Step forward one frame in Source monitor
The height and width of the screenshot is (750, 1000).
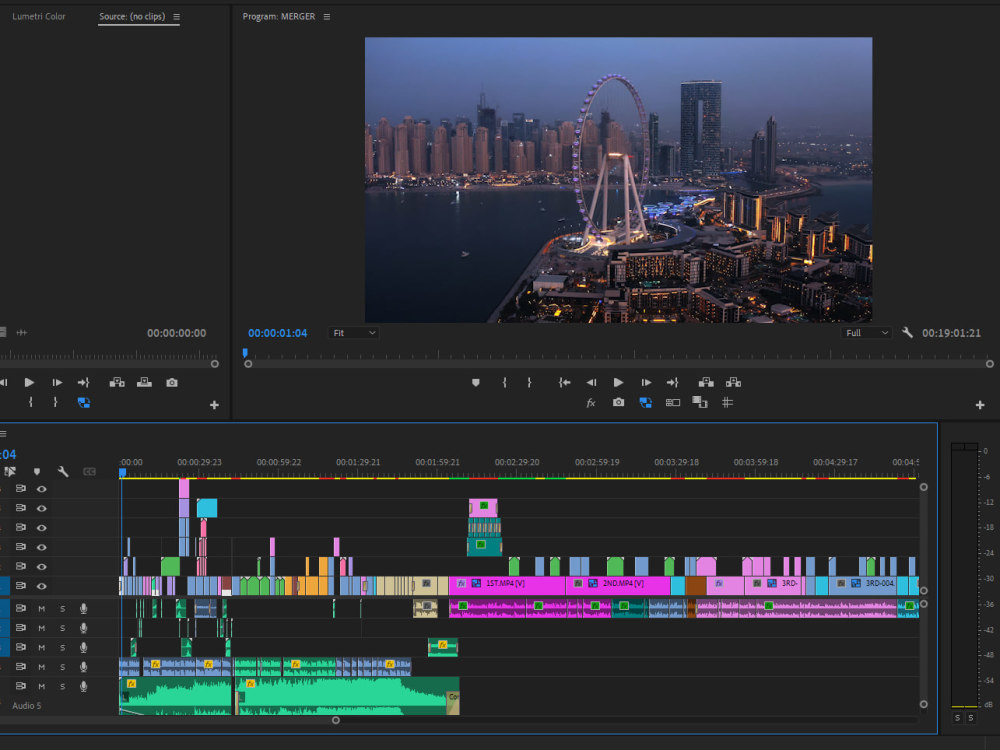(57, 383)
